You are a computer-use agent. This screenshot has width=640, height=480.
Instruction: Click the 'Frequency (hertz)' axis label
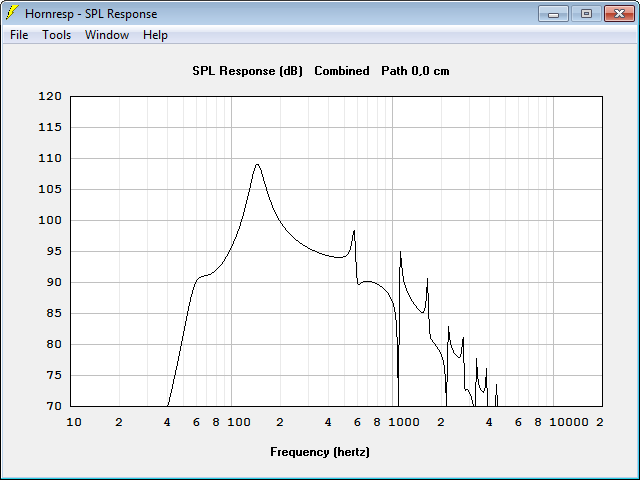[320, 452]
